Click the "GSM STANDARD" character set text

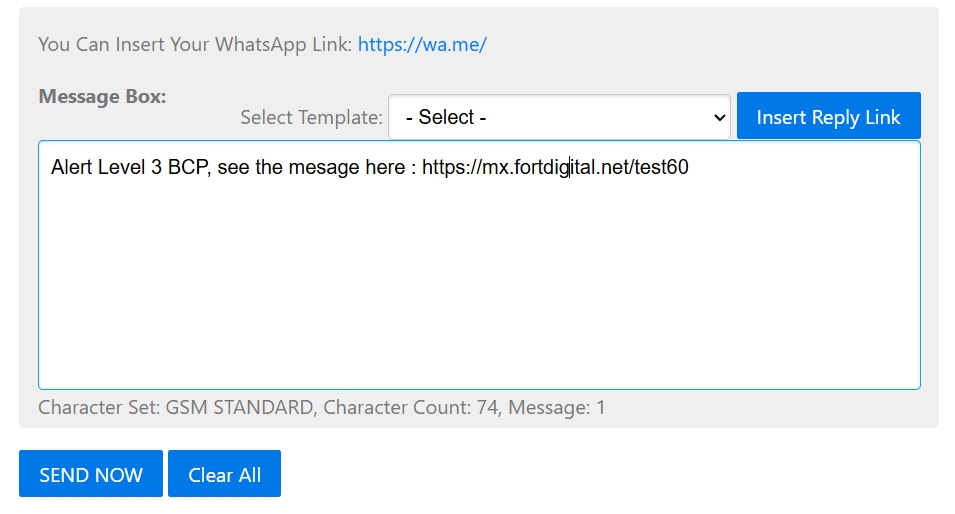[238, 408]
